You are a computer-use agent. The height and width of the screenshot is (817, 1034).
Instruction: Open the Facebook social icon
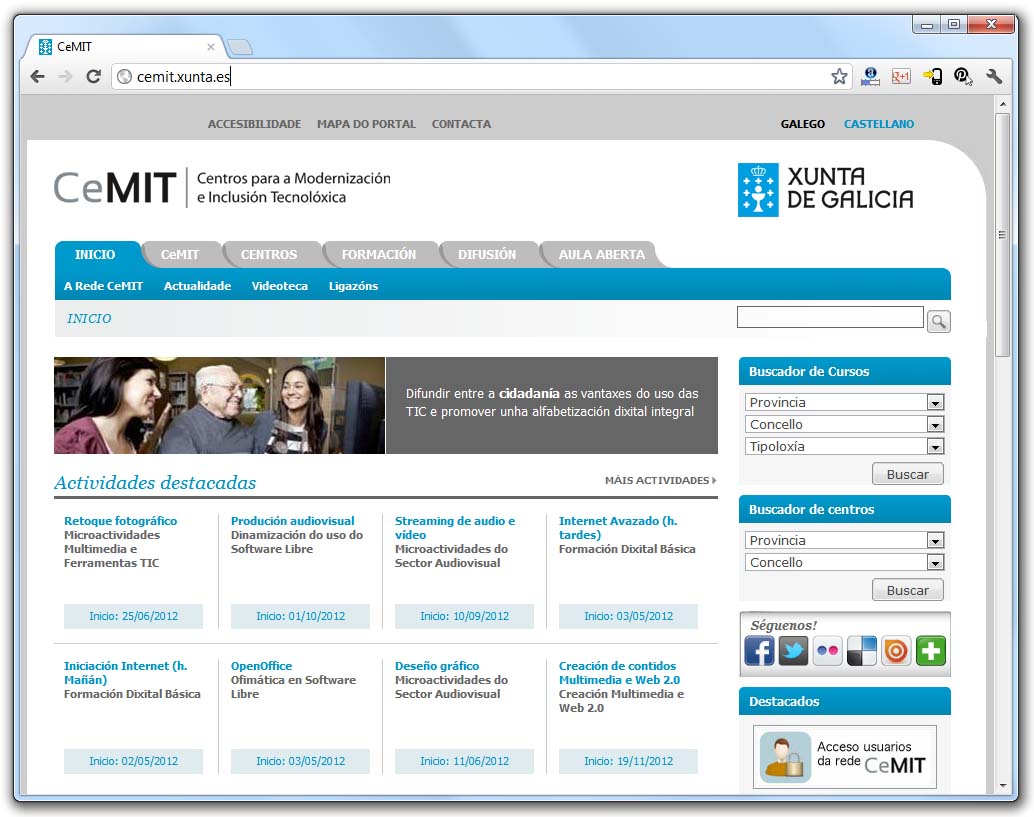(760, 651)
